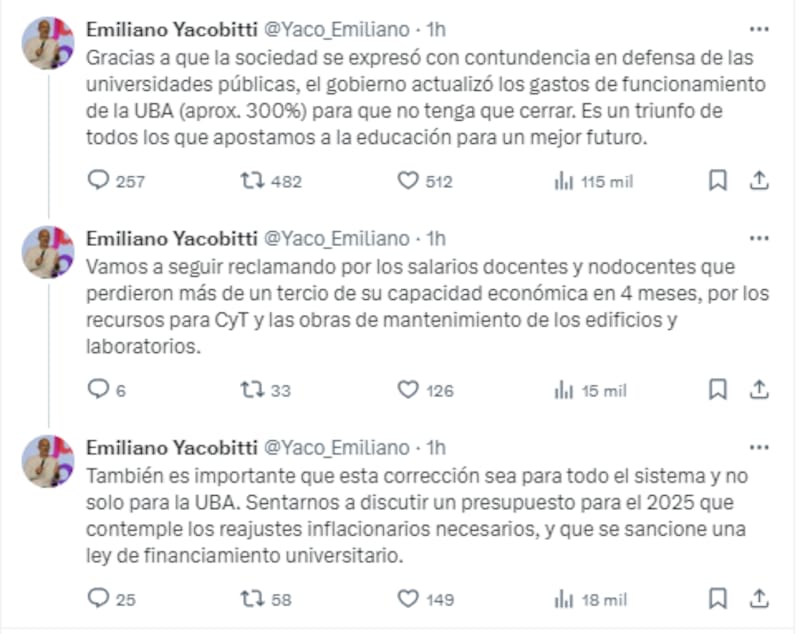This screenshot has width=800, height=634.
Task: Reply to the tweet with 6 replies
Action: click(99, 390)
